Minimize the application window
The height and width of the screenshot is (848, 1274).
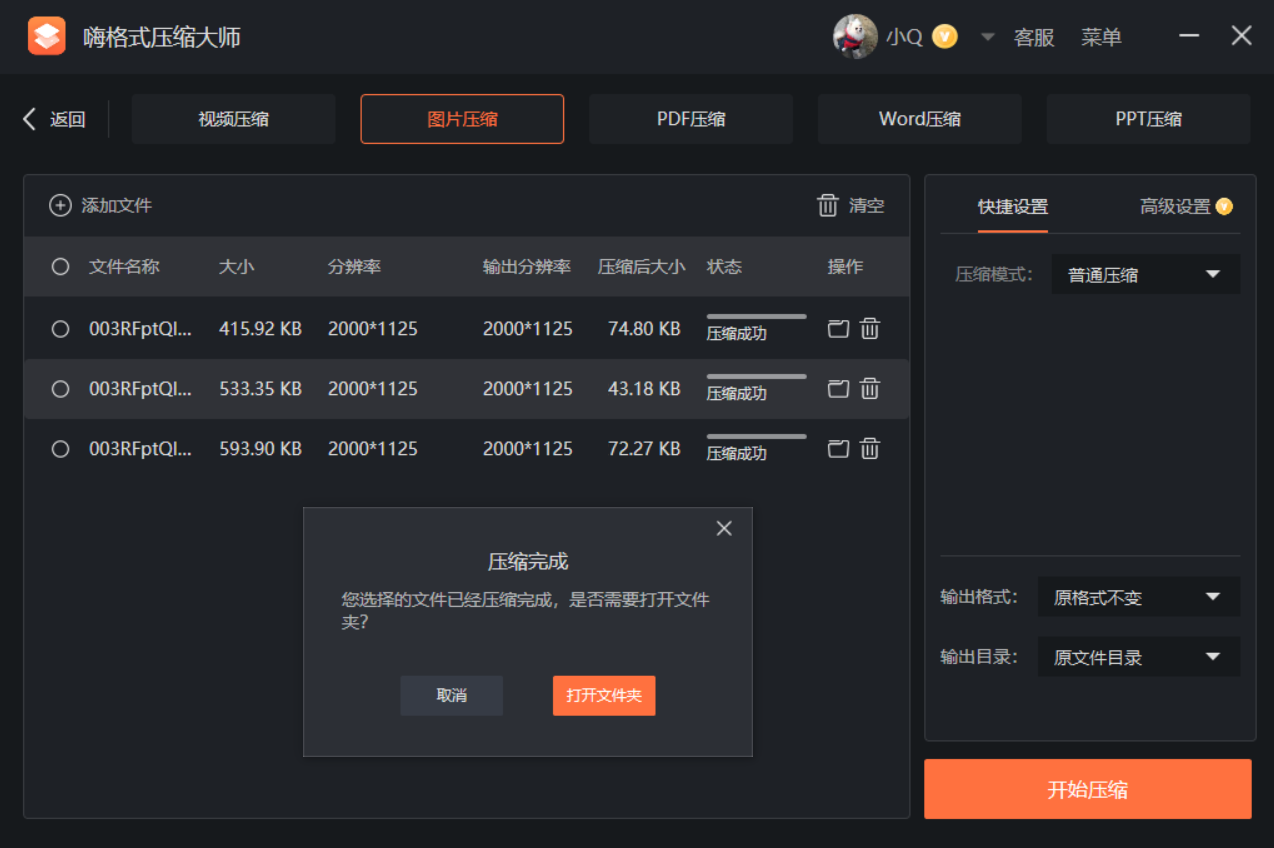coord(1189,36)
